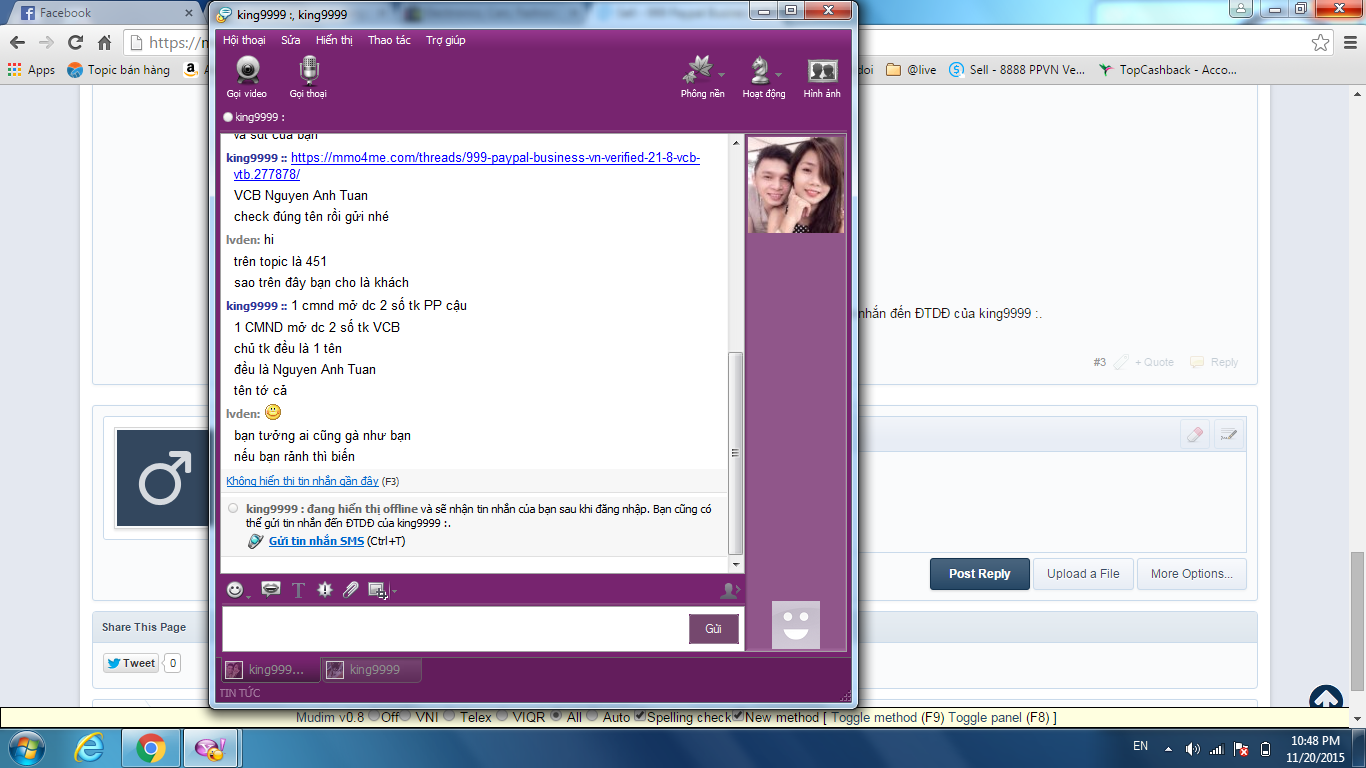Open the emoticon picker in chat toolbar
Image resolution: width=1366 pixels, height=768 pixels.
(234, 590)
